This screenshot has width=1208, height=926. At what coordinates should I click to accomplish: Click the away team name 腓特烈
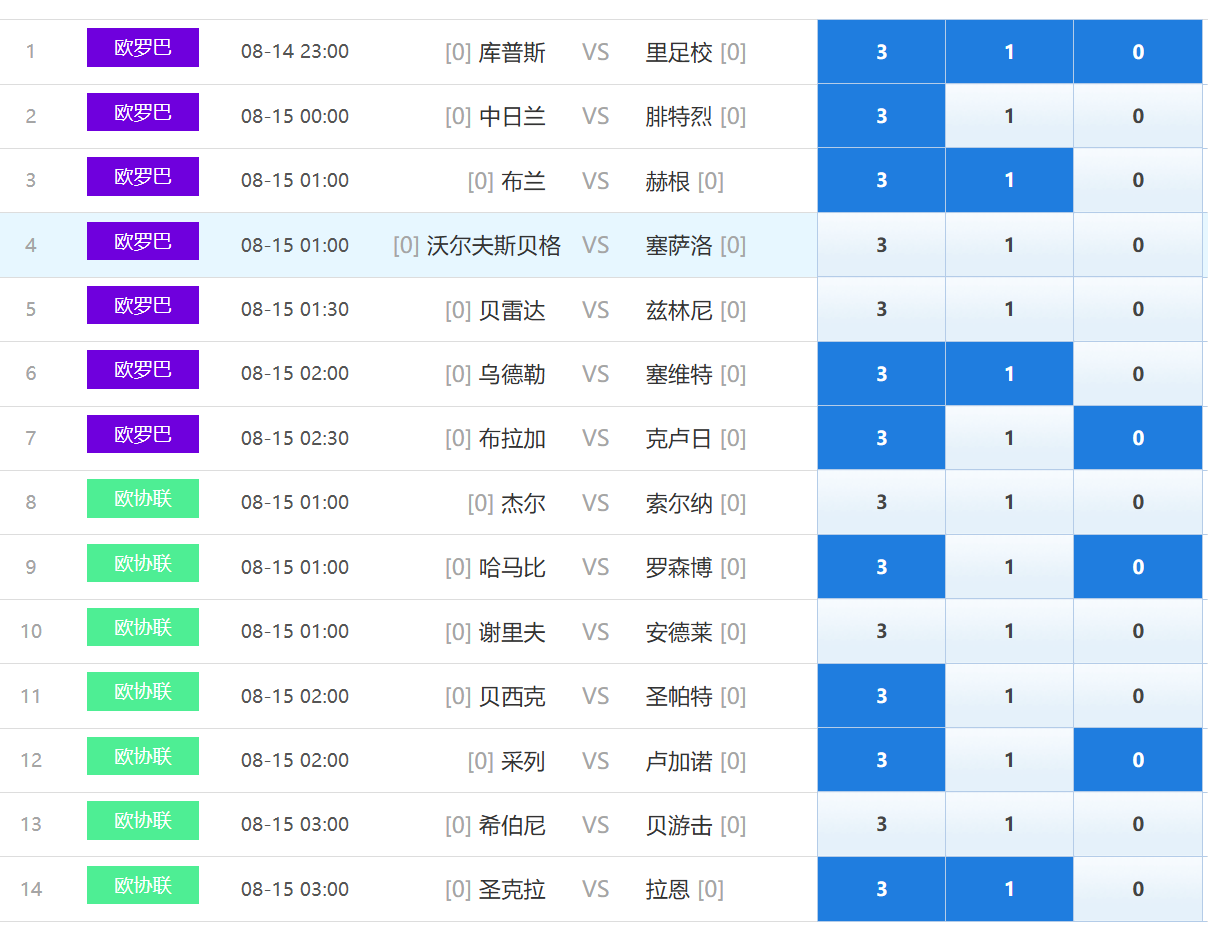(x=679, y=116)
